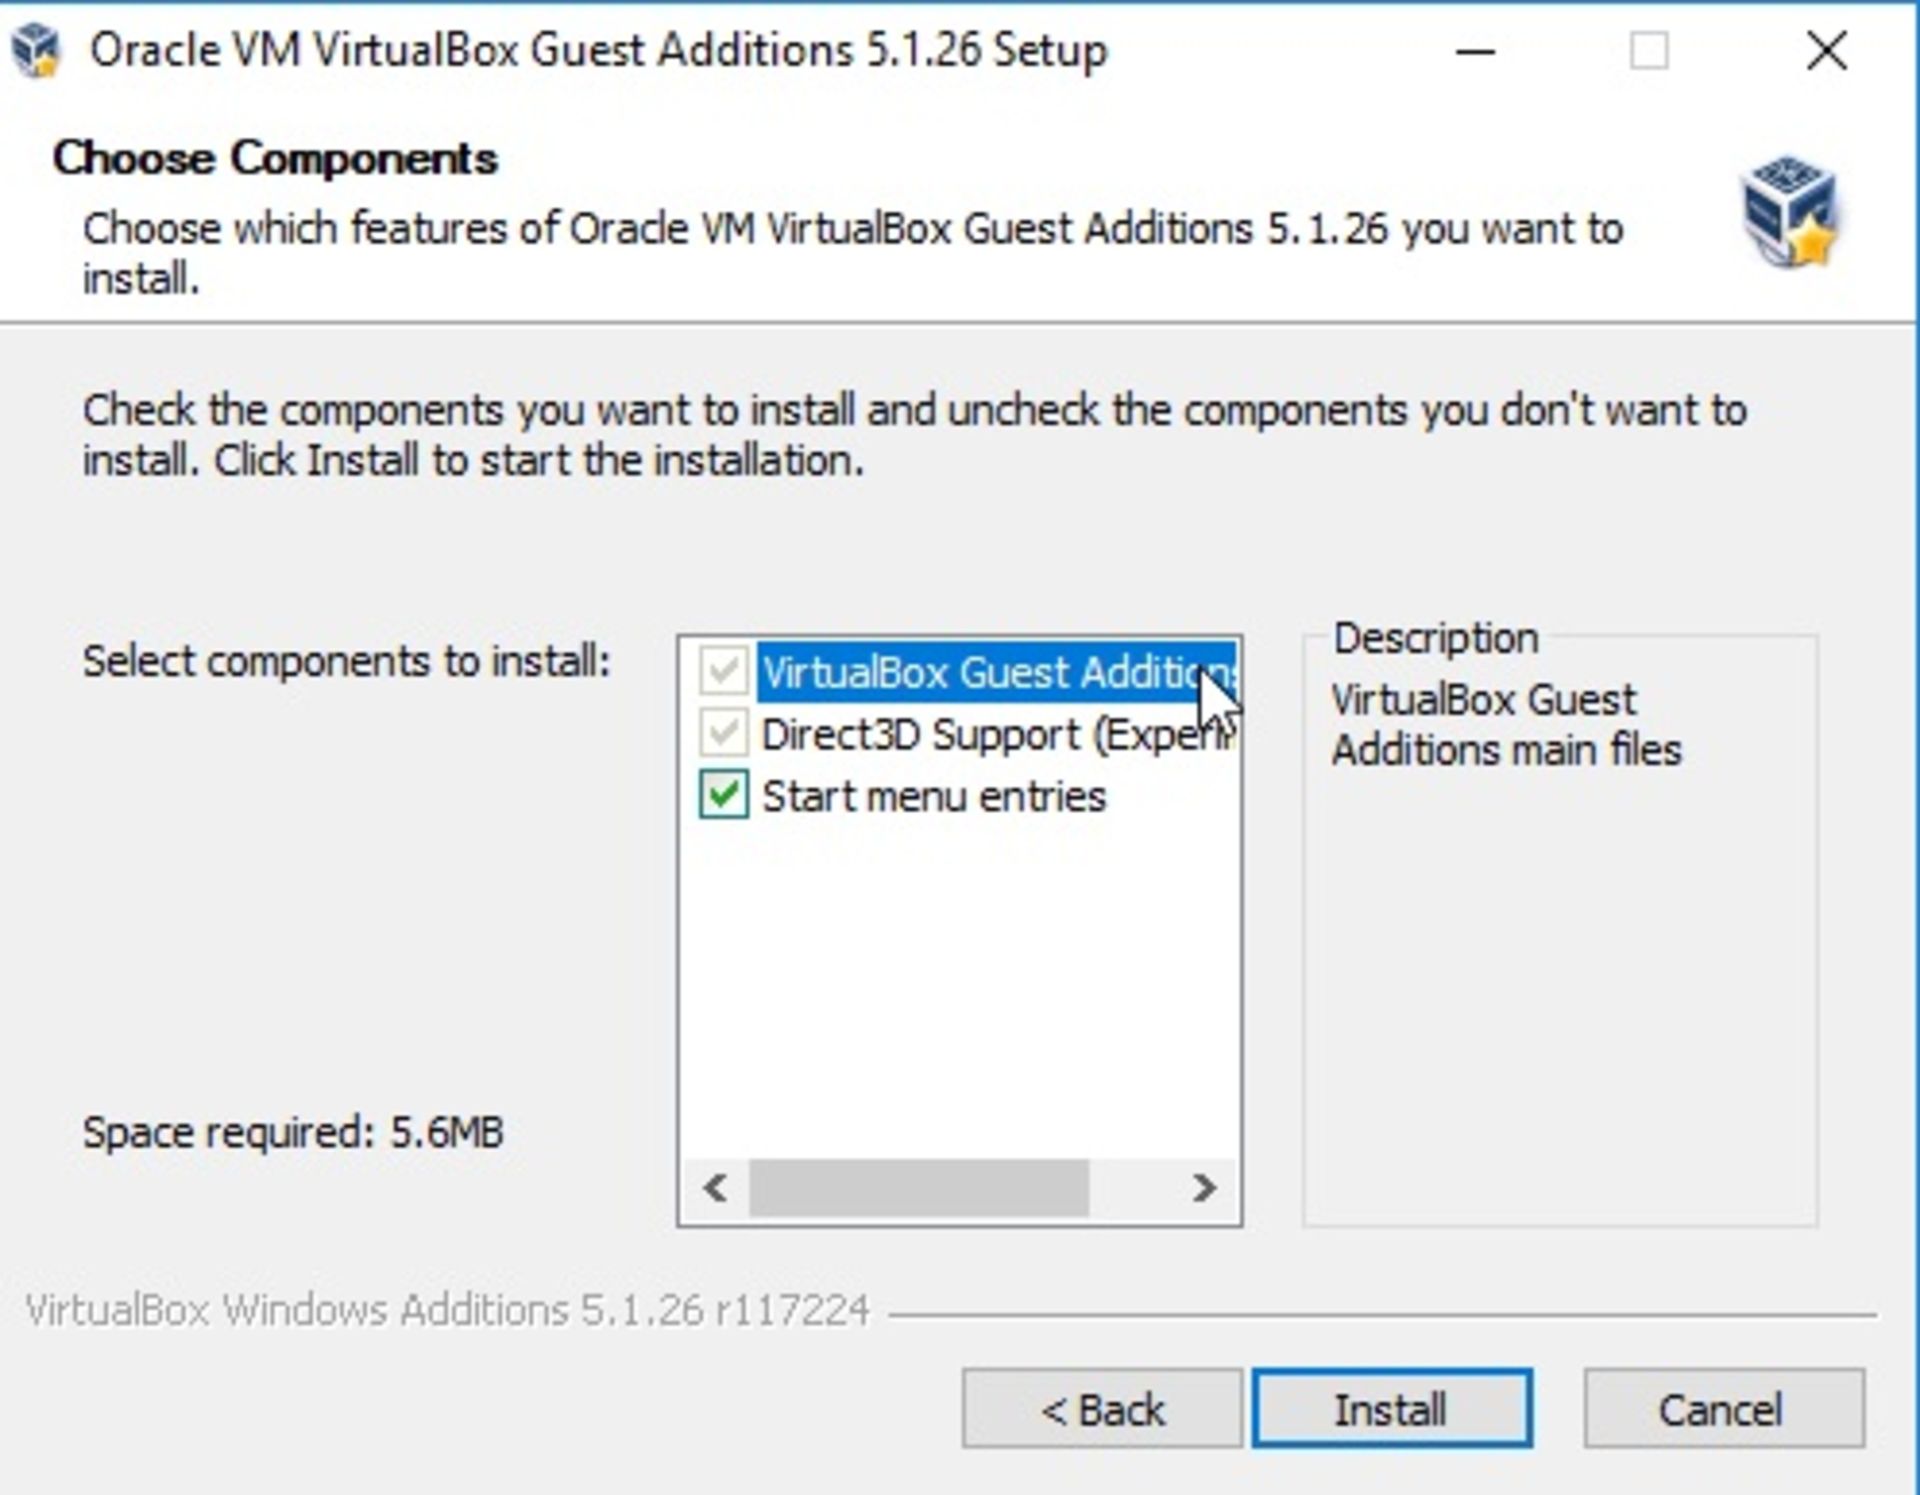The image size is (1920, 1495).
Task: Go back with the < Back button
Action: coord(1102,1409)
